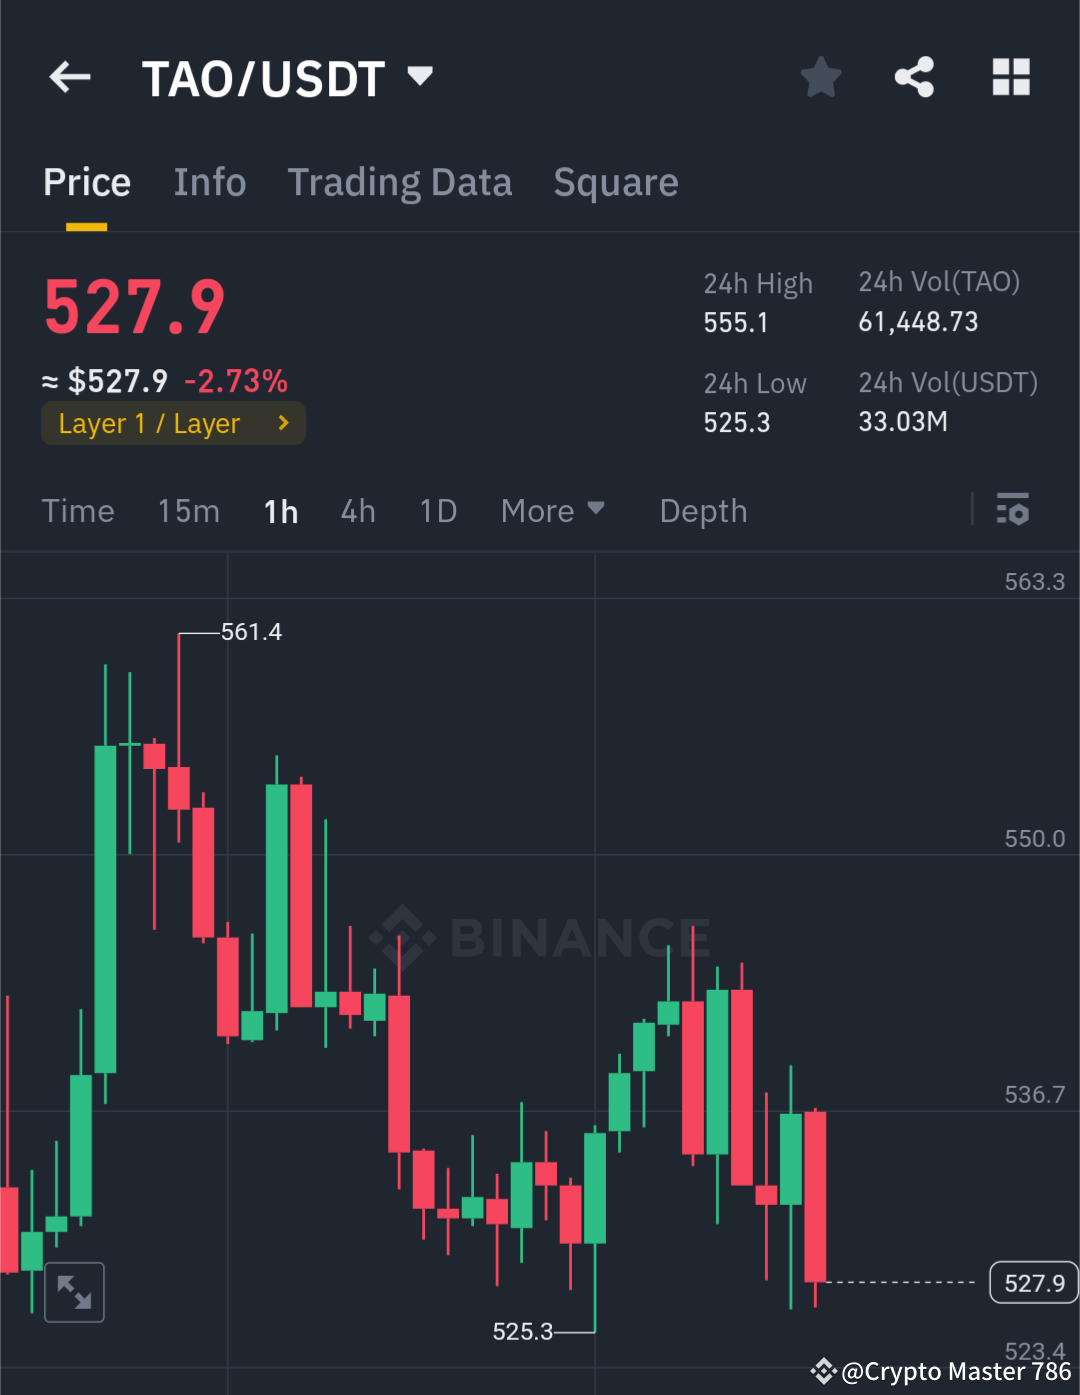Open the grid layout icon top right
1080x1395 pixels.
click(1011, 77)
